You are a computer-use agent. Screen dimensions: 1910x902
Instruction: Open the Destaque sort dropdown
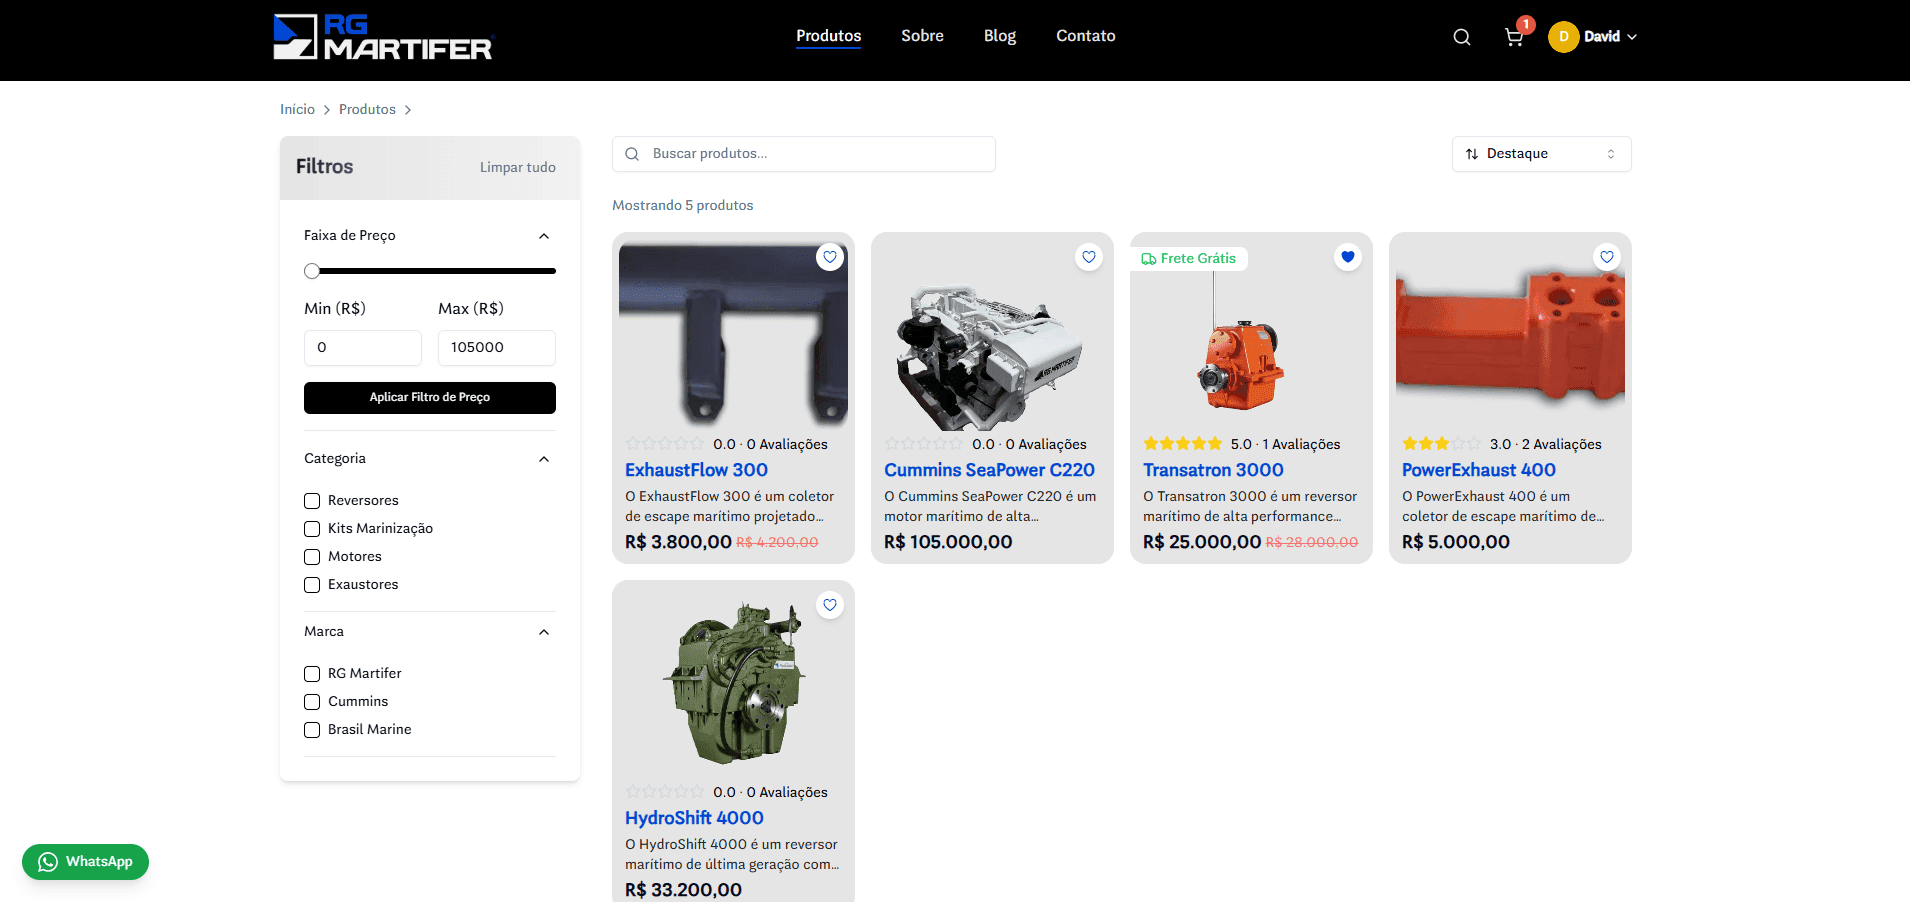1540,154
